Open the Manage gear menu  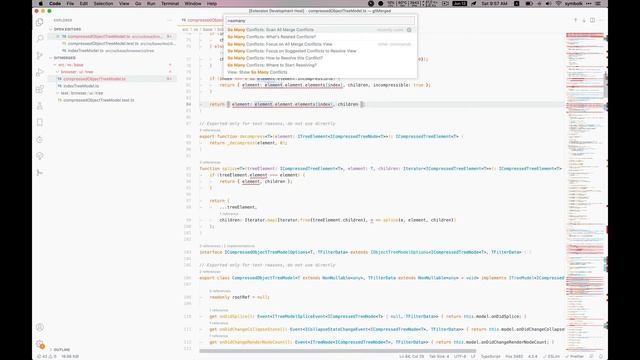(40, 344)
